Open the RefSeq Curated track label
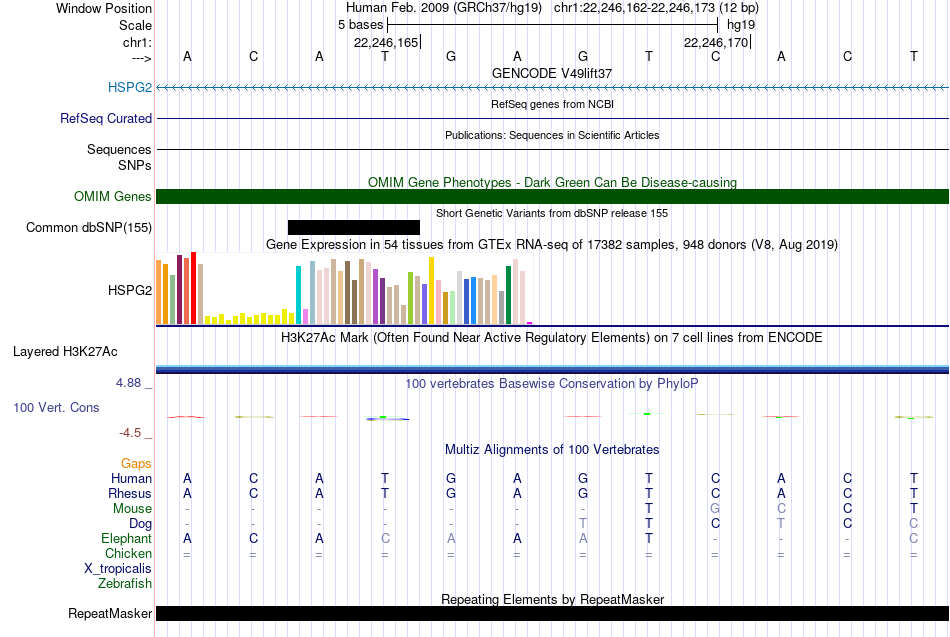Screen dimensions: 950x637 pos(106,118)
